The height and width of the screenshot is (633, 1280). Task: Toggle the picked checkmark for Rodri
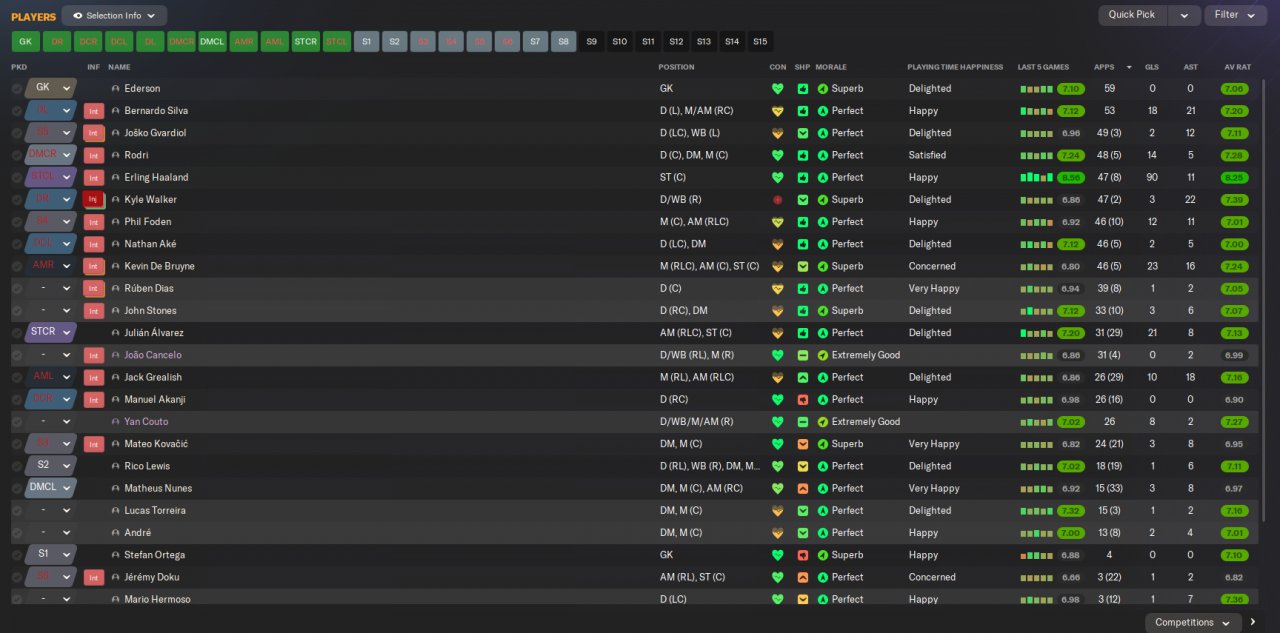[x=17, y=155]
